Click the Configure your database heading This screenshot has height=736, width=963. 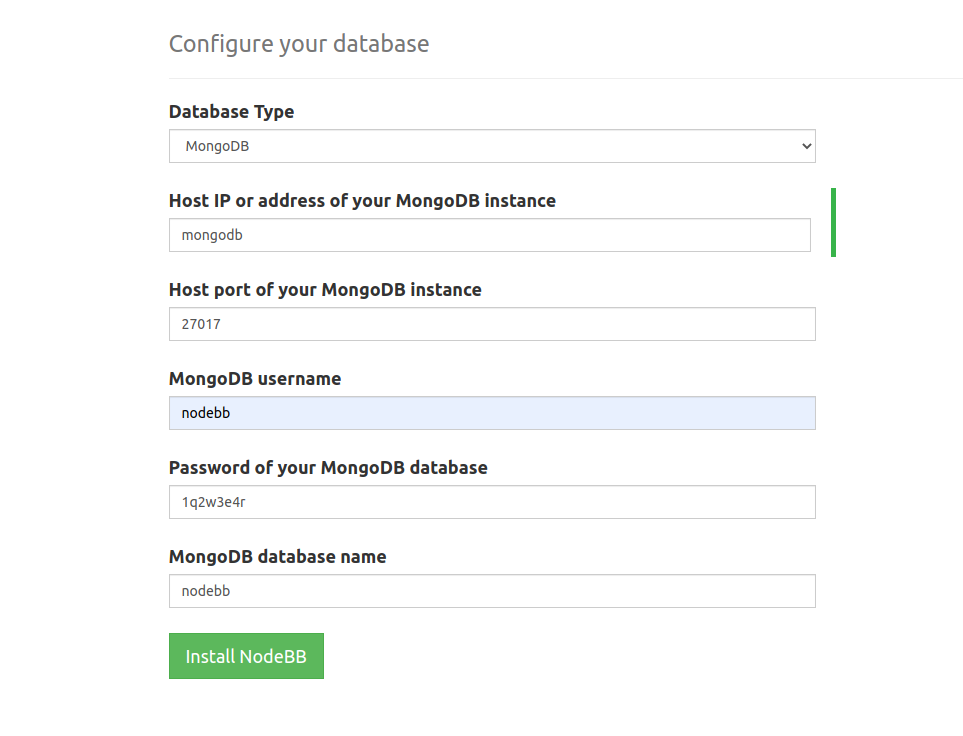(298, 44)
